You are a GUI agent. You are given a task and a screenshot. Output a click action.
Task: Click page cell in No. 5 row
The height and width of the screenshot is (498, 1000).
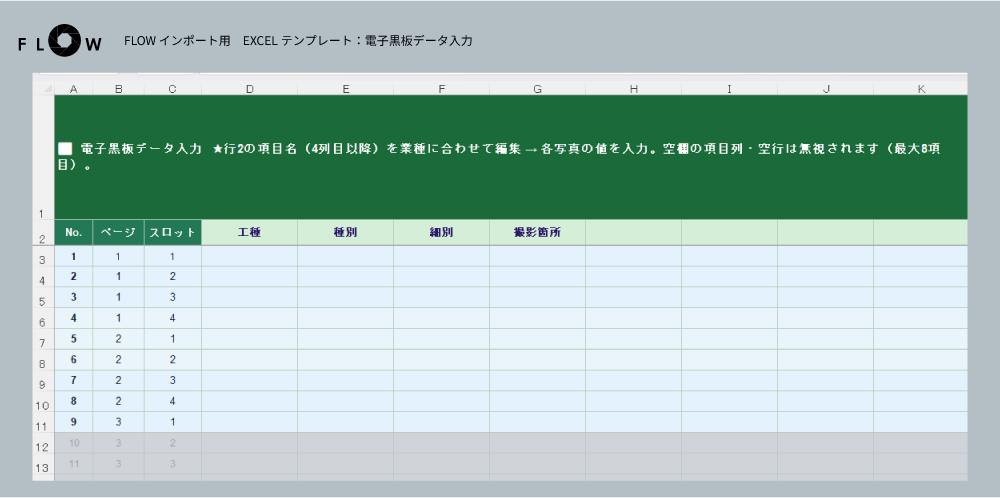119,339
